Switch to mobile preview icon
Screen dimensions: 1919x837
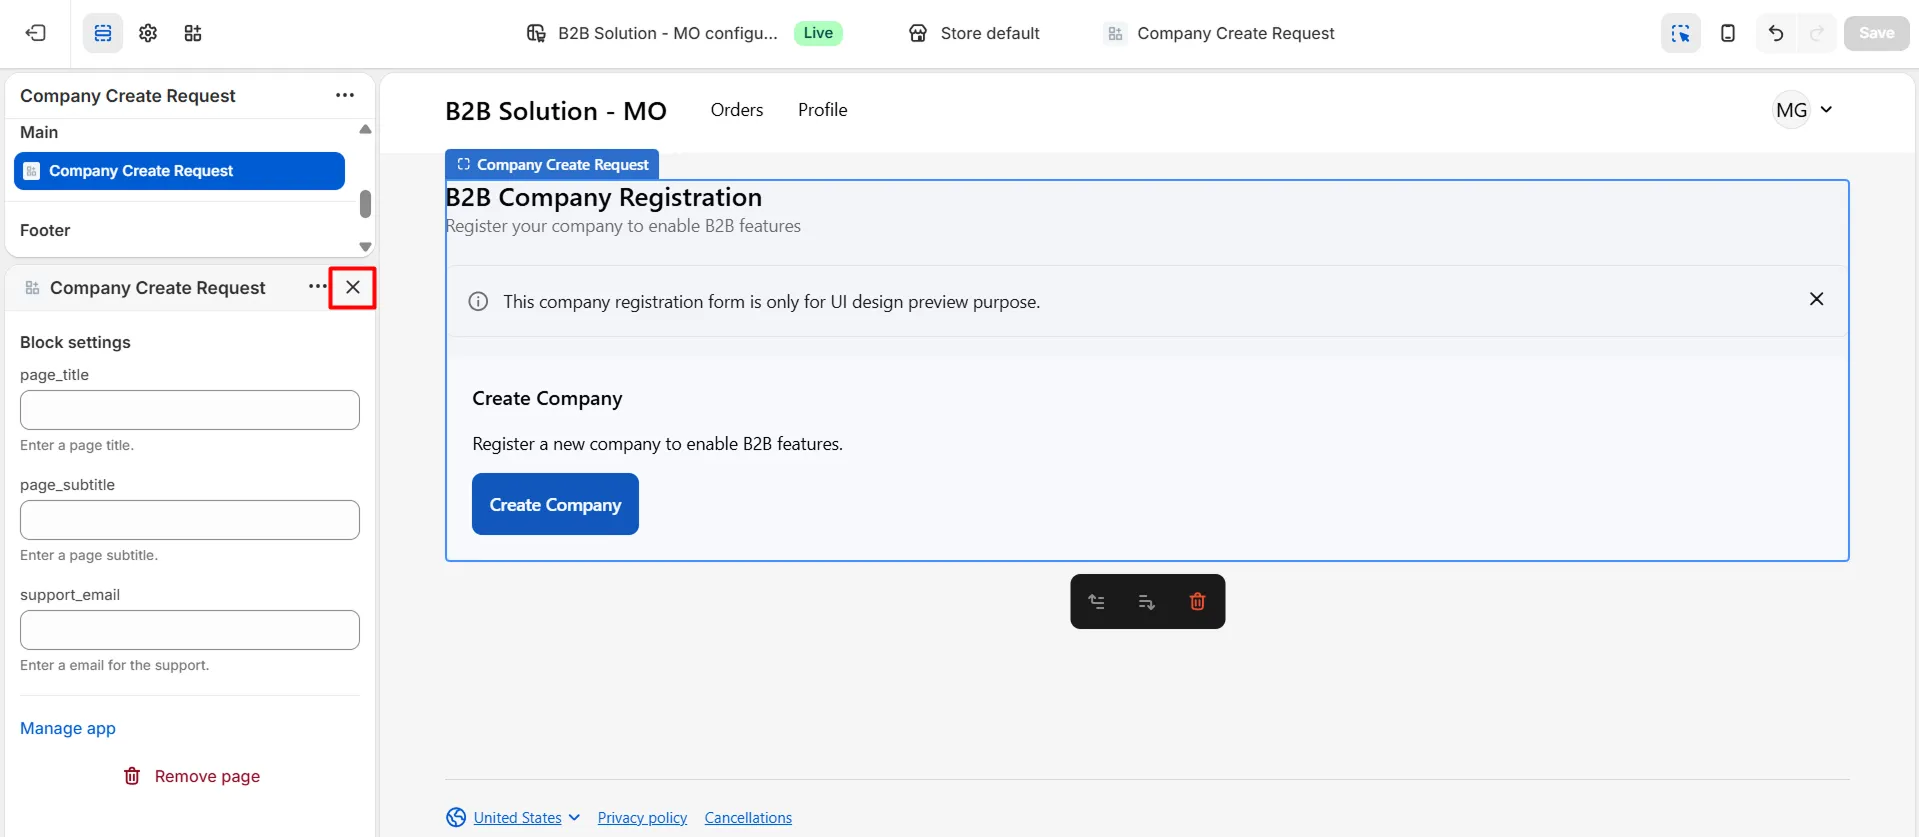click(x=1727, y=33)
